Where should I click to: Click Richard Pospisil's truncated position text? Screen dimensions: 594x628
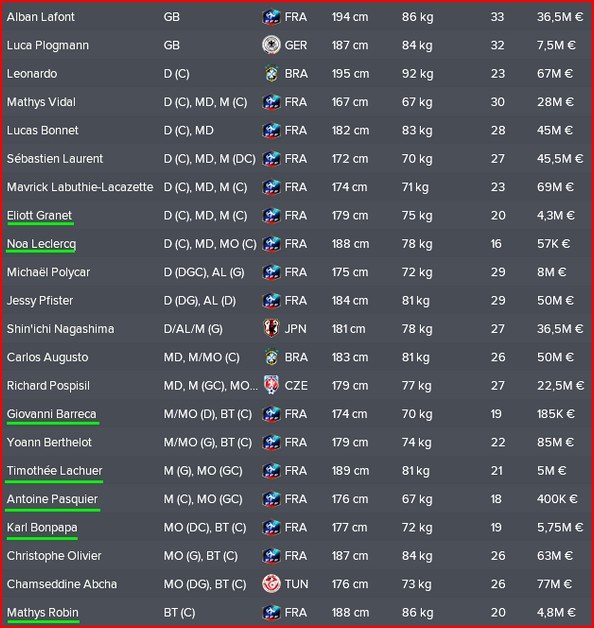pos(210,386)
